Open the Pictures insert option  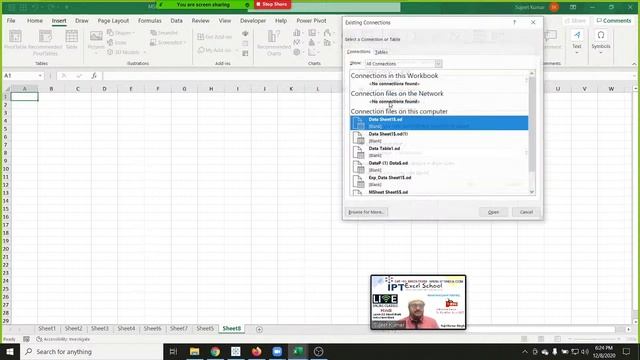tap(96, 41)
